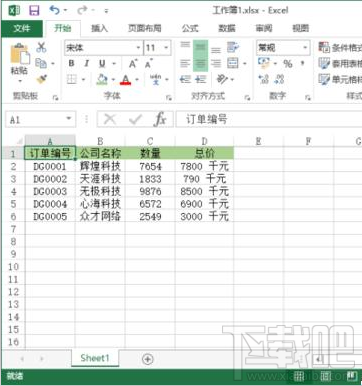
Task: Select the Format Painter brush
Action: 42,79
